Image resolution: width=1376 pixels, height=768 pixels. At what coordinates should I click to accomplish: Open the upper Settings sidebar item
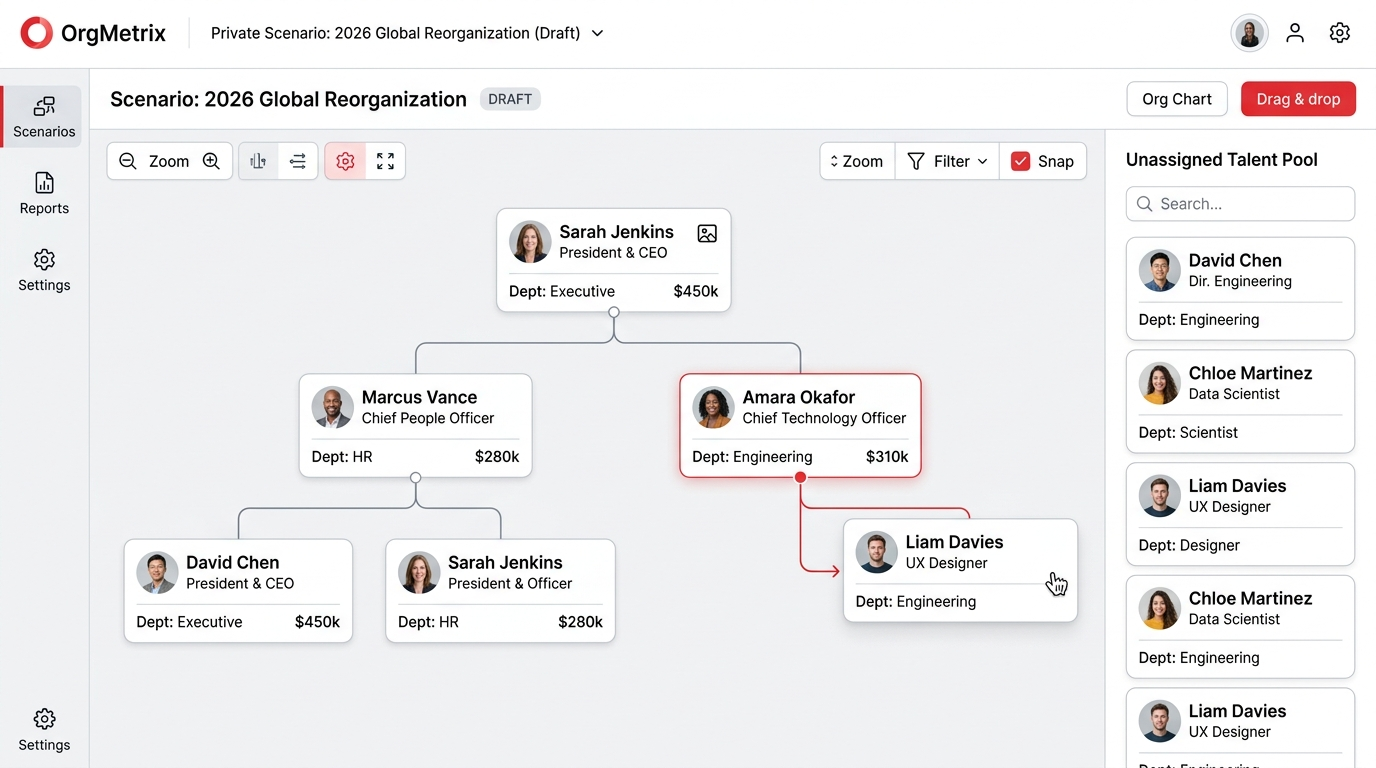tap(44, 271)
